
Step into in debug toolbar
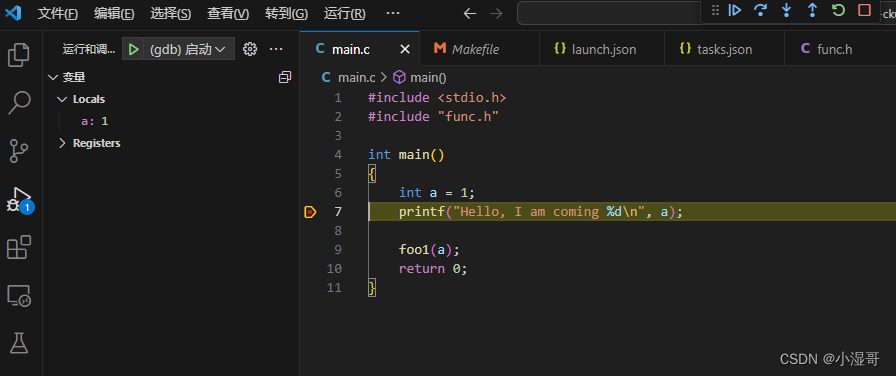[786, 10]
